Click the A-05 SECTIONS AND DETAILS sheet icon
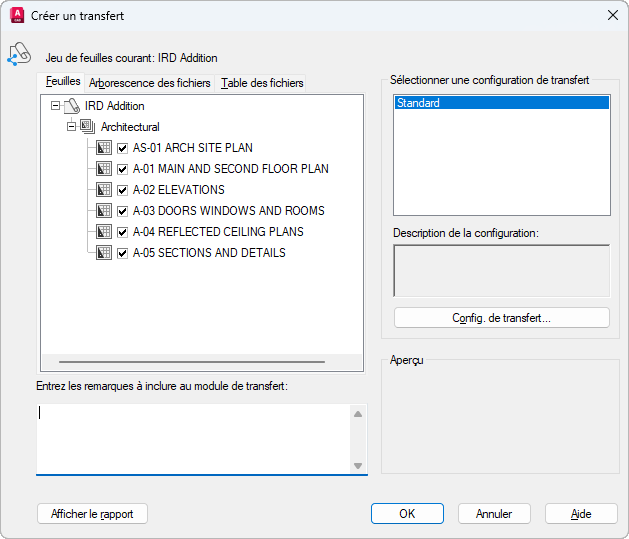 tap(104, 253)
